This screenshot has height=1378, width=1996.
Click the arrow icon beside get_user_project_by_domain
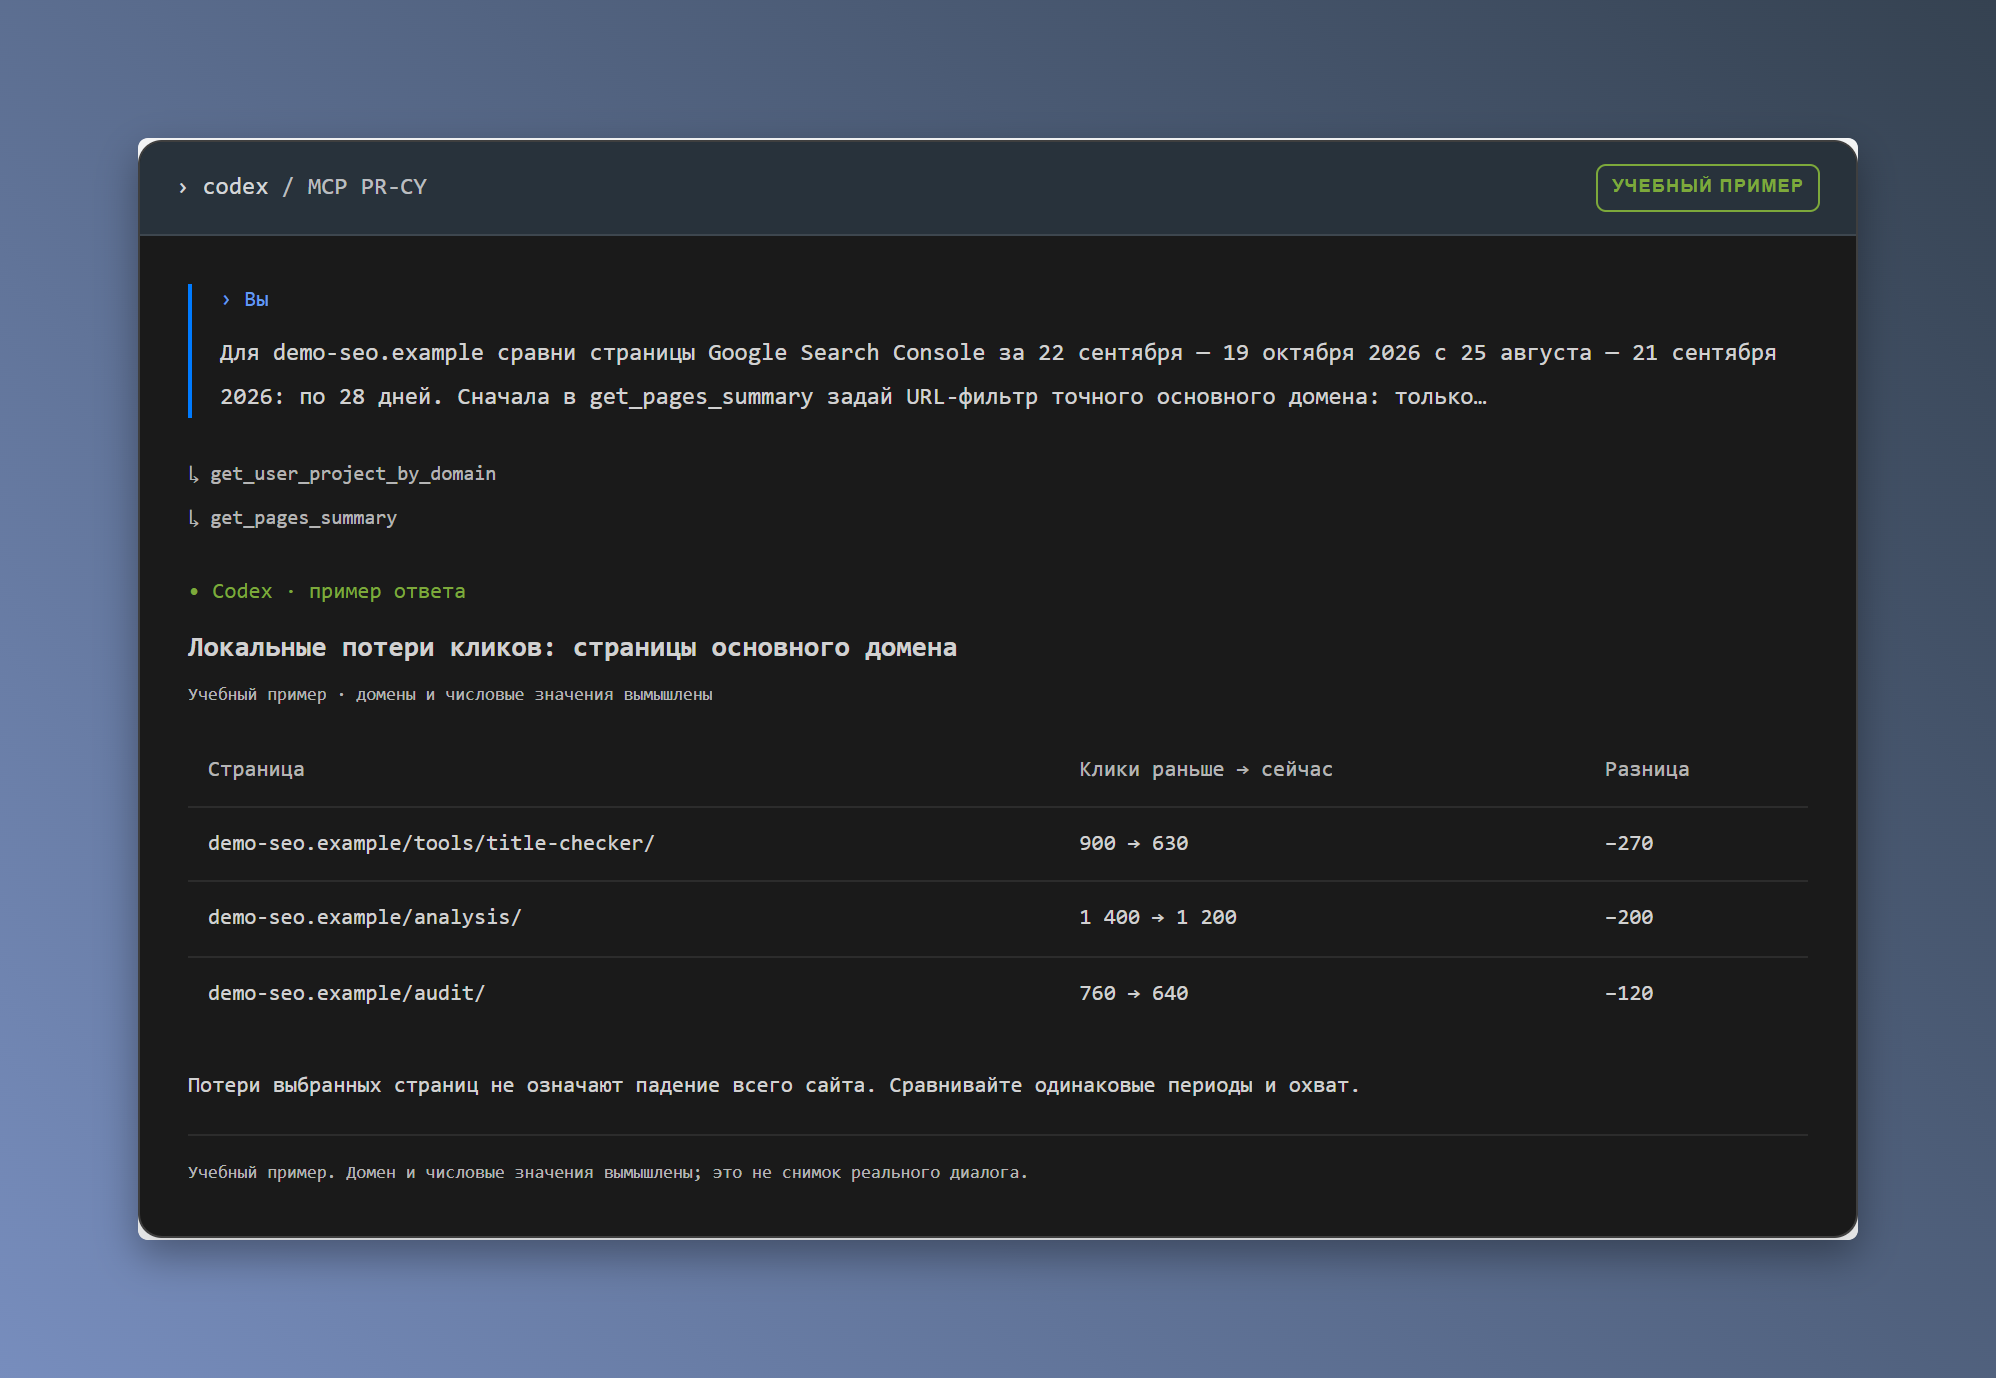click(194, 474)
